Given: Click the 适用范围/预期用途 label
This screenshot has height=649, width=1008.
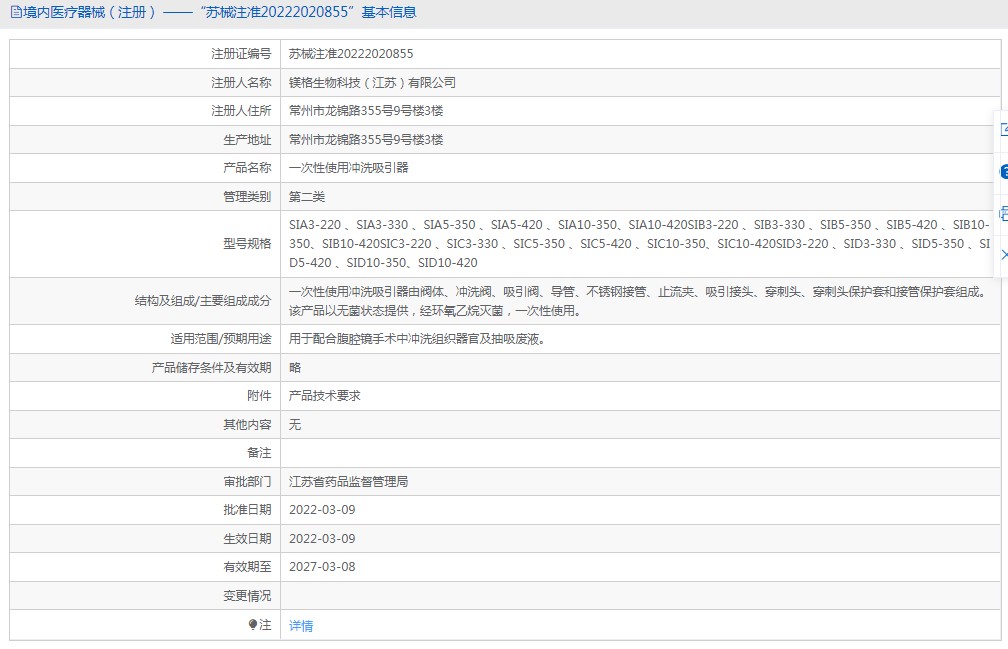Looking at the screenshot, I should coord(220,339).
